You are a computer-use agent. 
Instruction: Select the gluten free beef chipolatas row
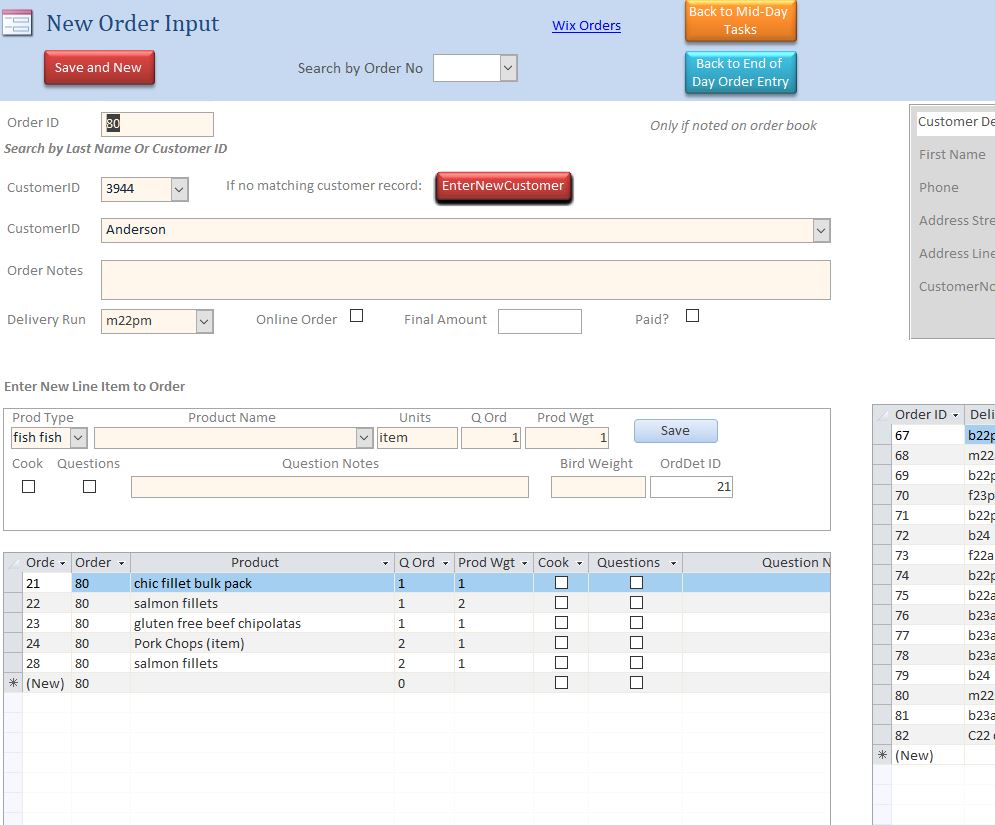click(x=217, y=623)
